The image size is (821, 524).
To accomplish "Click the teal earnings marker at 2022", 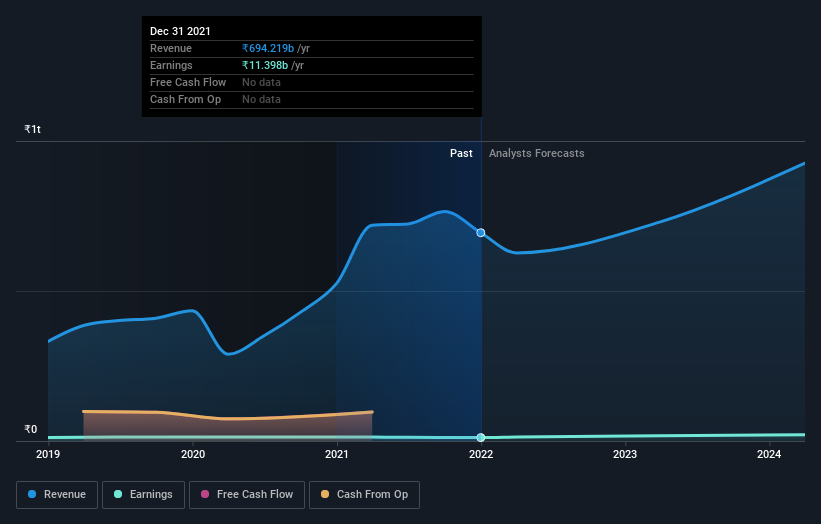I will coord(481,437).
